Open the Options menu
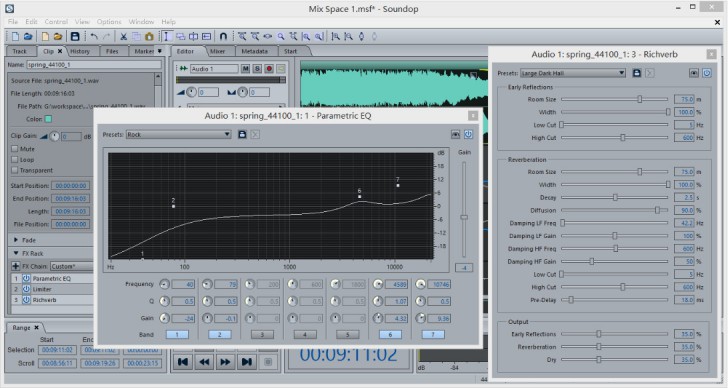Screen dimensions: 728x388 [x=109, y=21]
